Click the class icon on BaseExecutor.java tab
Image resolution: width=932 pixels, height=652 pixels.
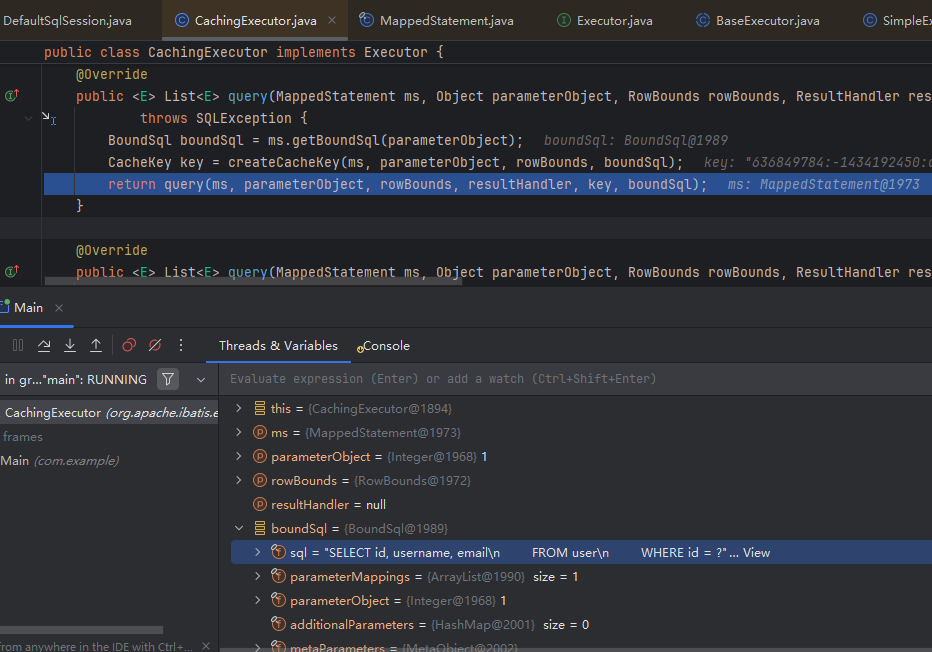pyautogui.click(x=703, y=21)
